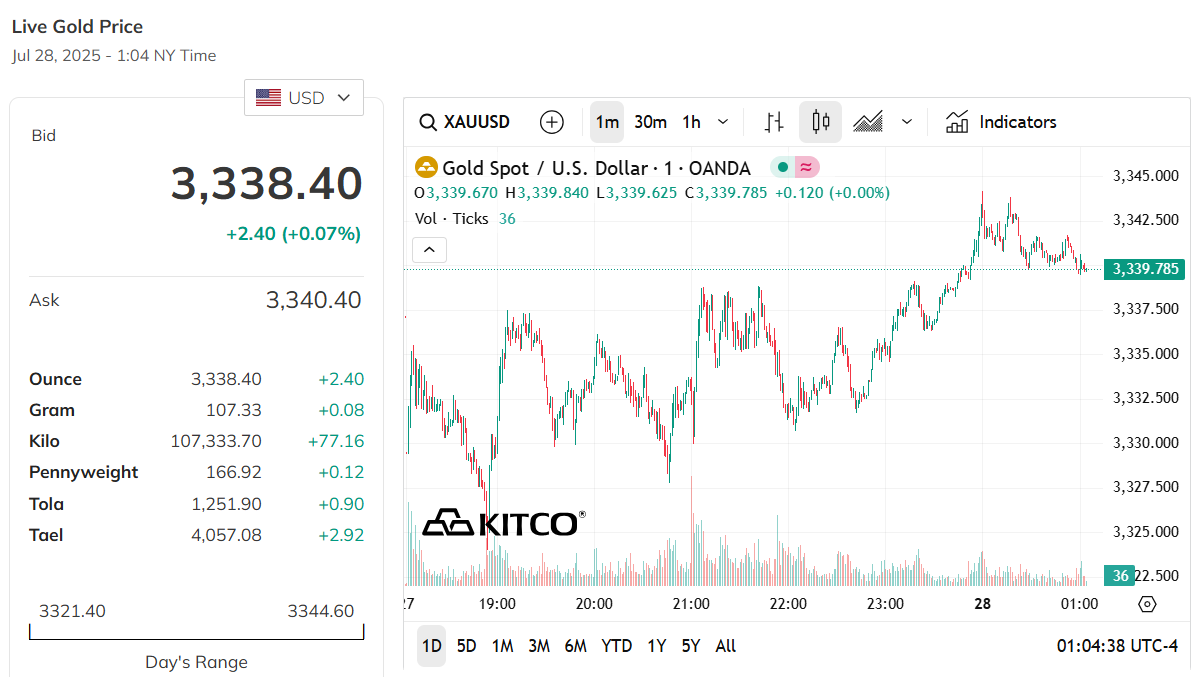The image size is (1197, 677).
Task: Open chart settings hexagon icon
Action: pyautogui.click(x=1147, y=604)
